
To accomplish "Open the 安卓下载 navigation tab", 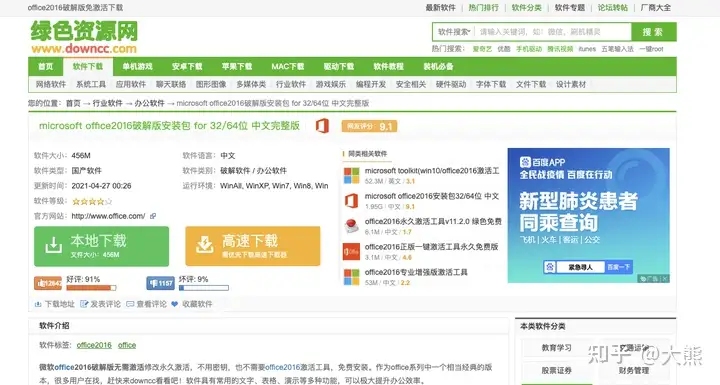I will [187, 66].
